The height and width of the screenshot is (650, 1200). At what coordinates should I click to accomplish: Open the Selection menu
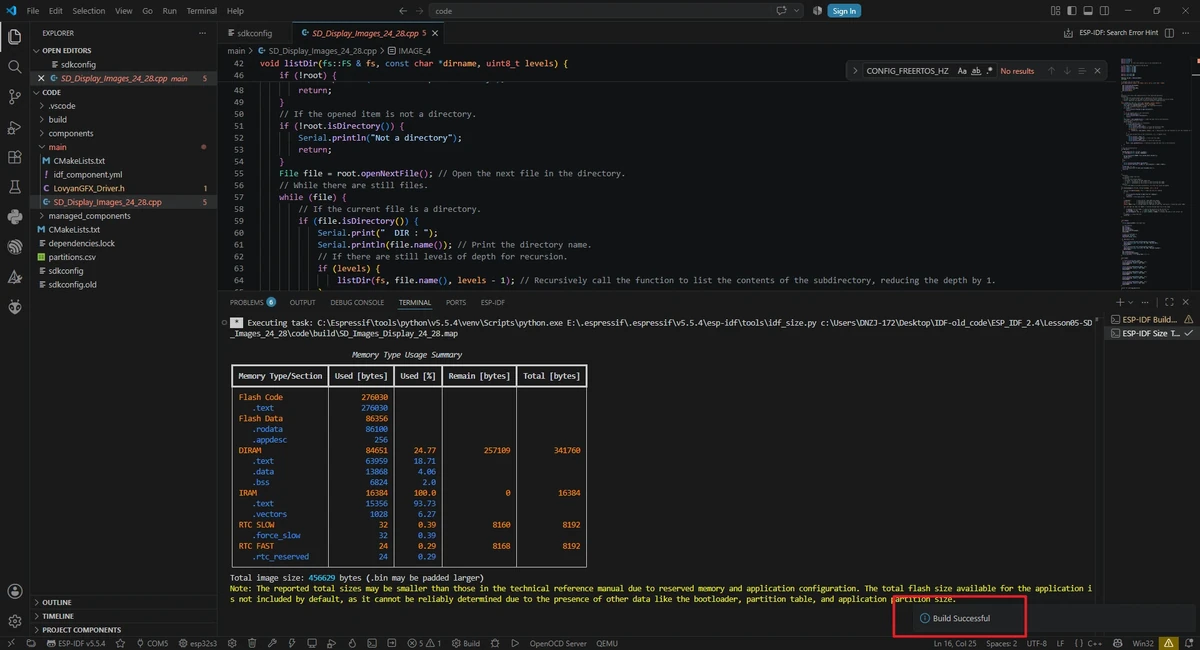click(88, 11)
